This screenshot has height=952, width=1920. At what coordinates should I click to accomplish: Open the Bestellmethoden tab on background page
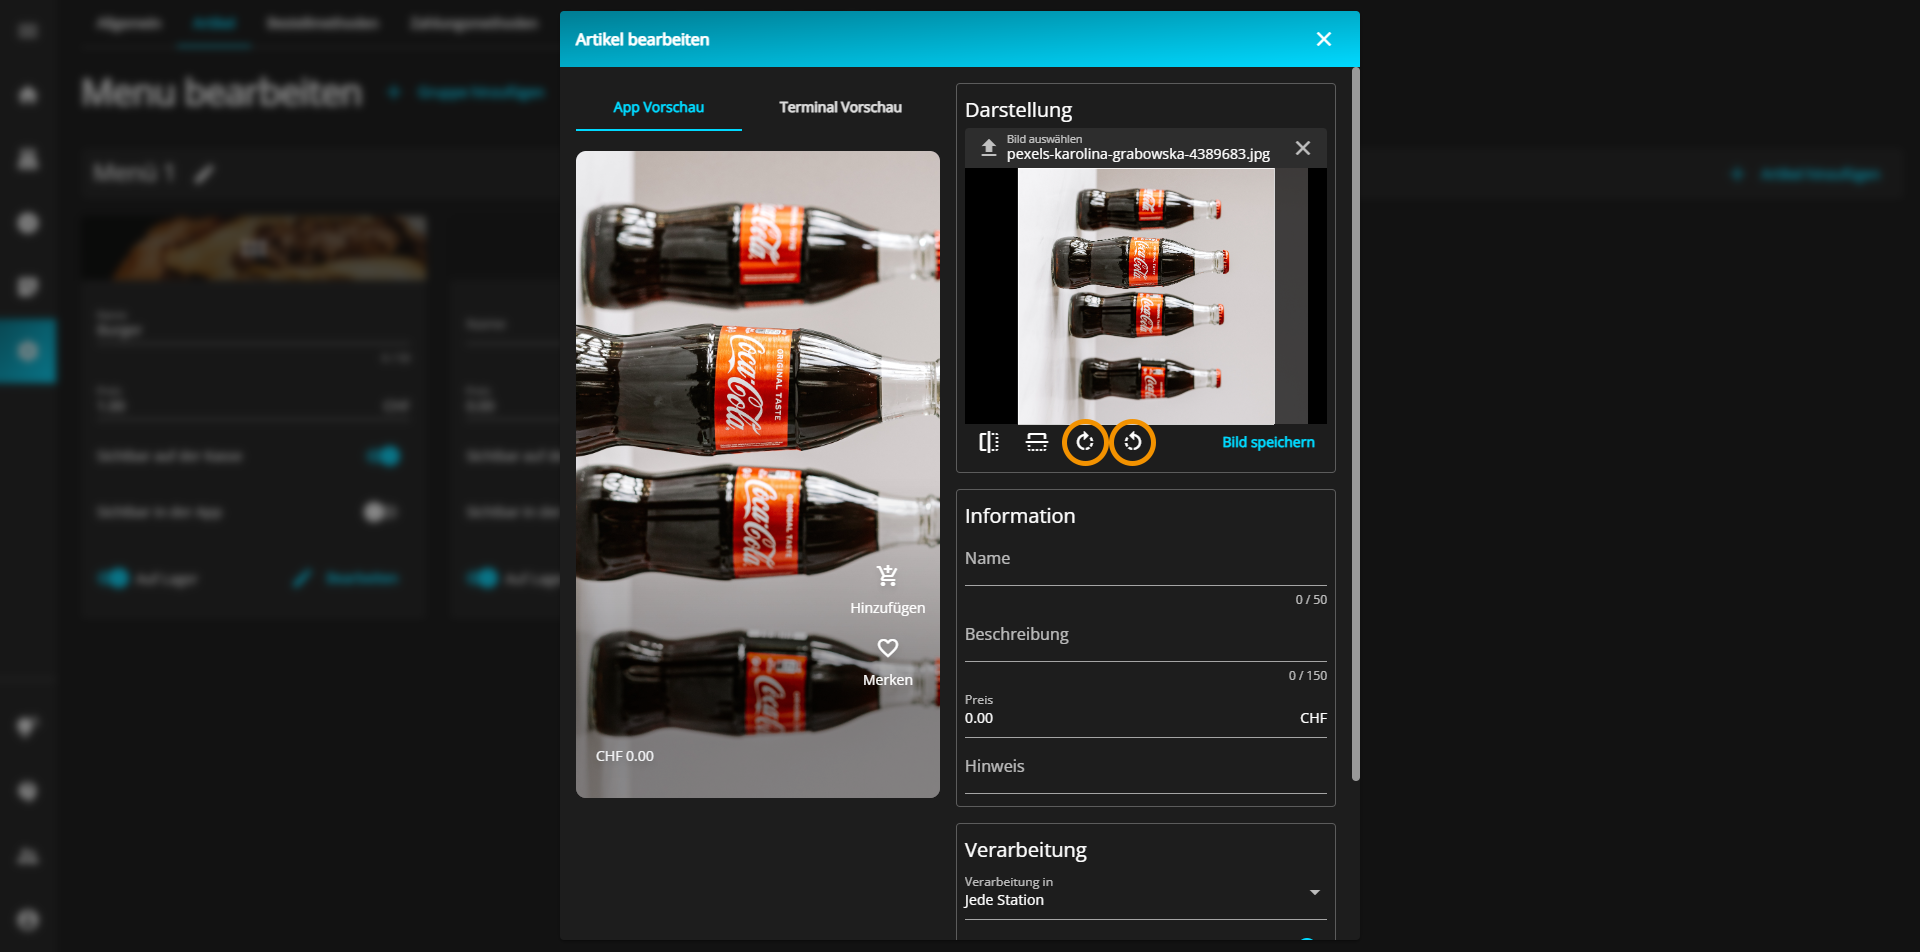(322, 23)
